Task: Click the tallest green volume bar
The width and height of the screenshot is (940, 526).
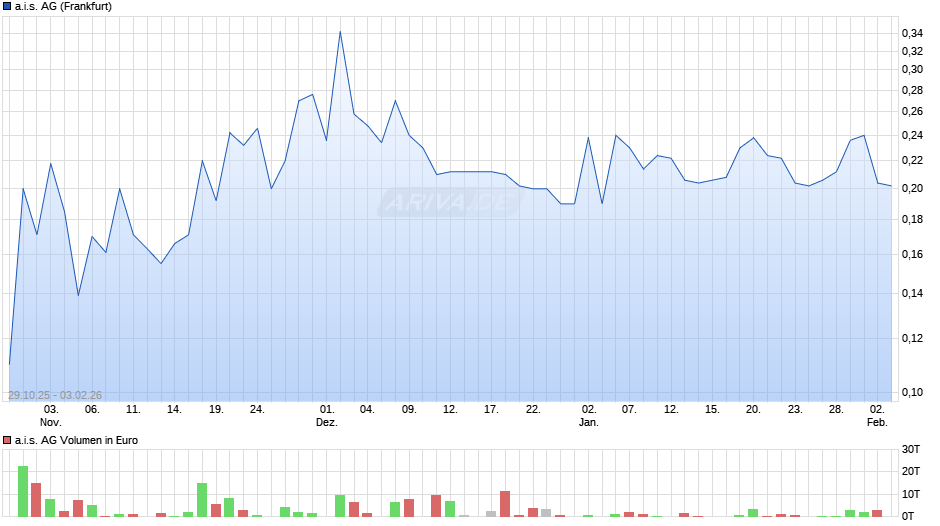Action: click(x=23, y=491)
